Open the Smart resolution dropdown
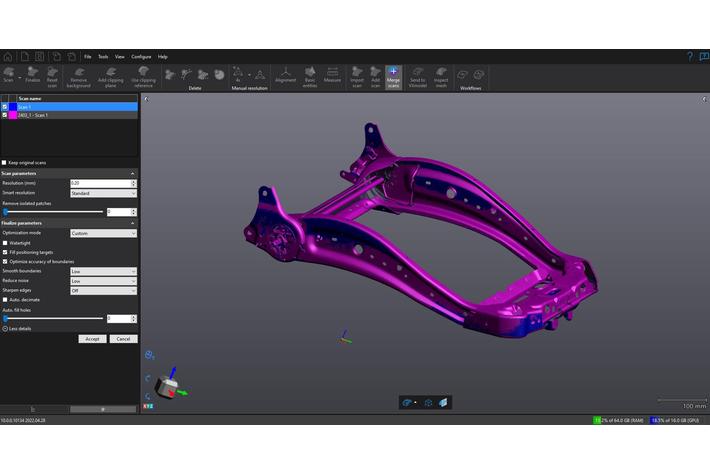 [x=103, y=193]
